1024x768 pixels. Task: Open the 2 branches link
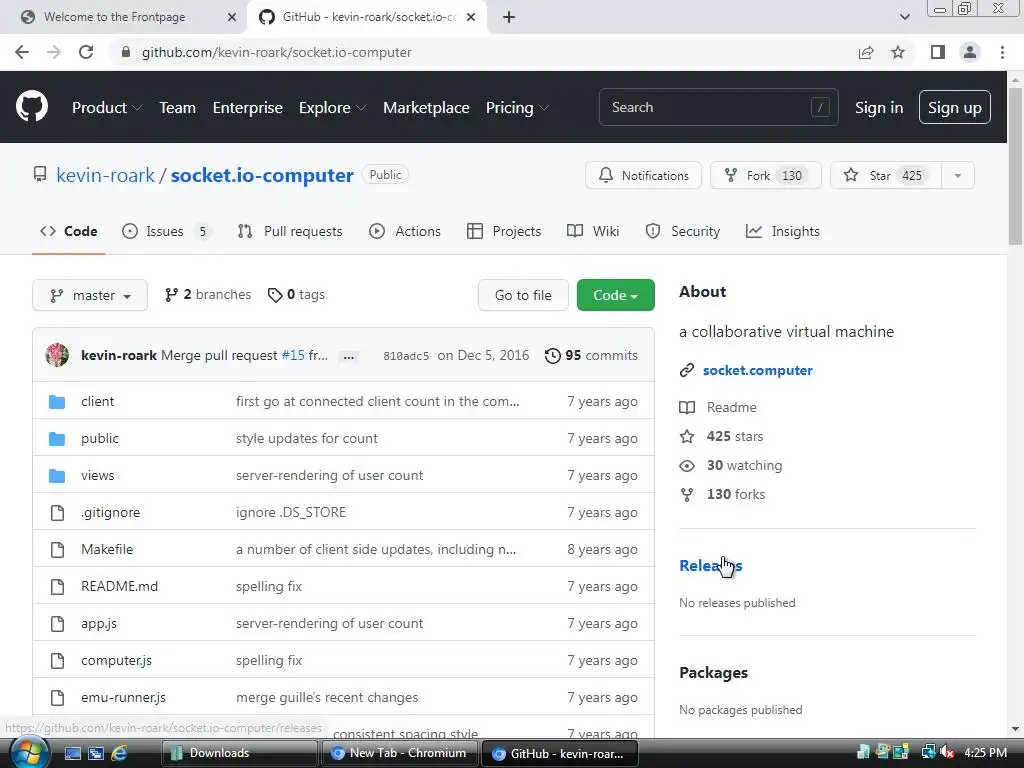point(208,295)
